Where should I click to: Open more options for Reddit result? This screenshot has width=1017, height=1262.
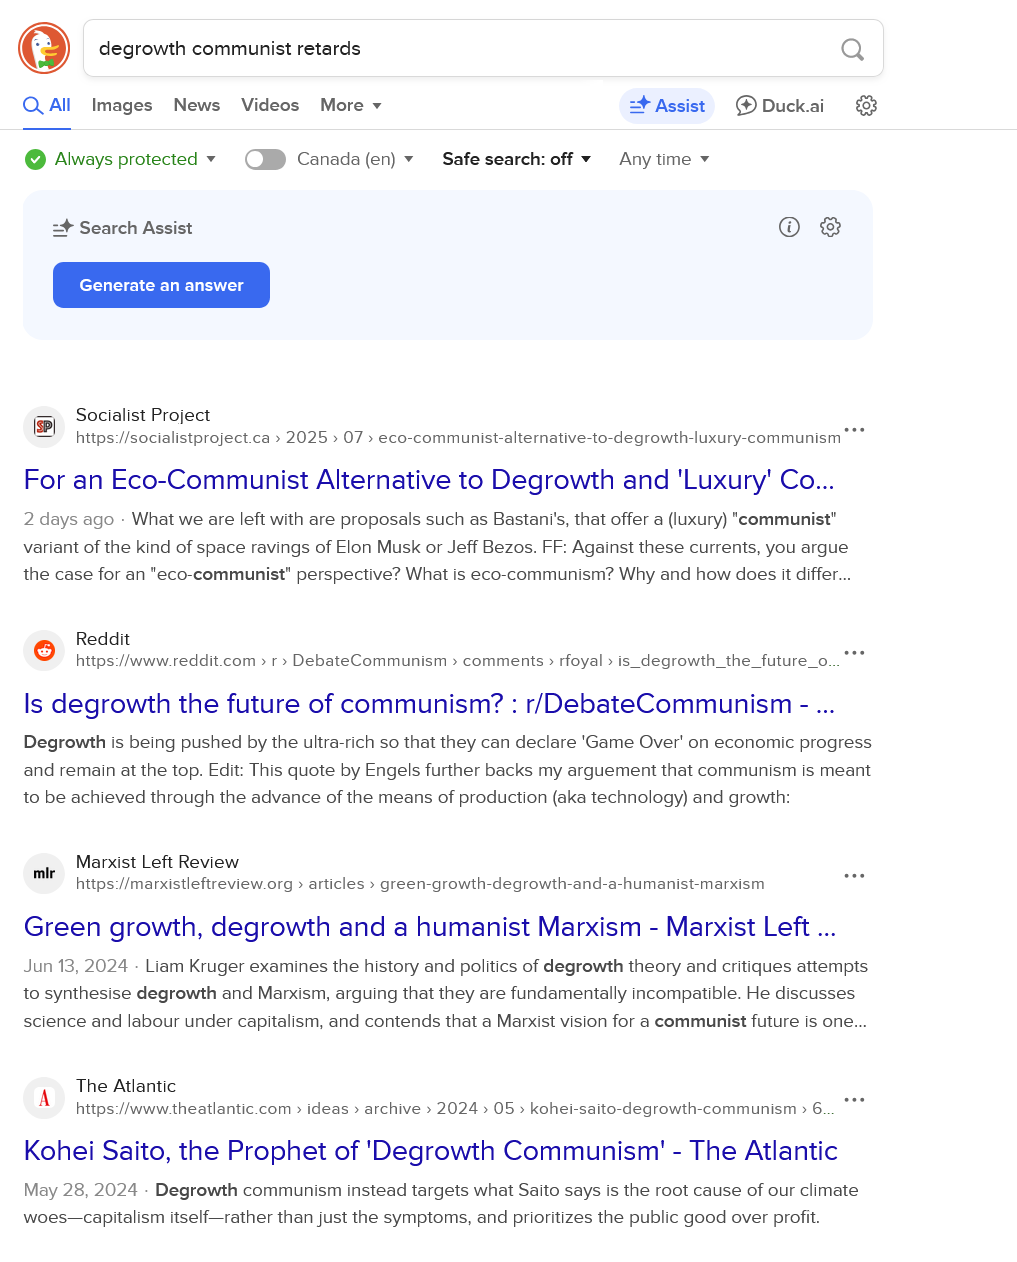[x=854, y=652]
